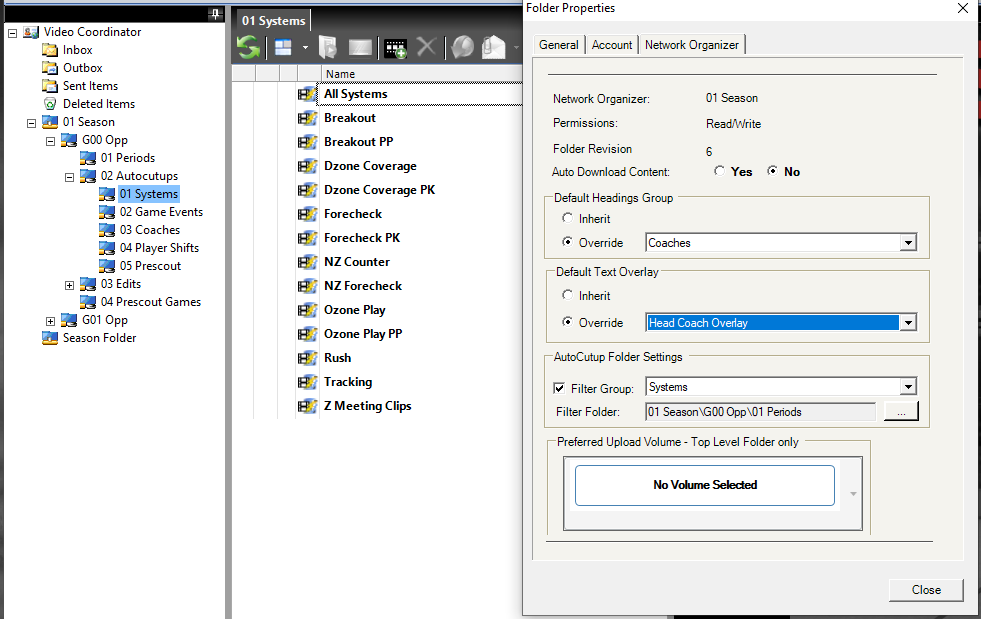Select 03 Coaches folder in the tree
The image size is (981, 619).
tap(150, 230)
